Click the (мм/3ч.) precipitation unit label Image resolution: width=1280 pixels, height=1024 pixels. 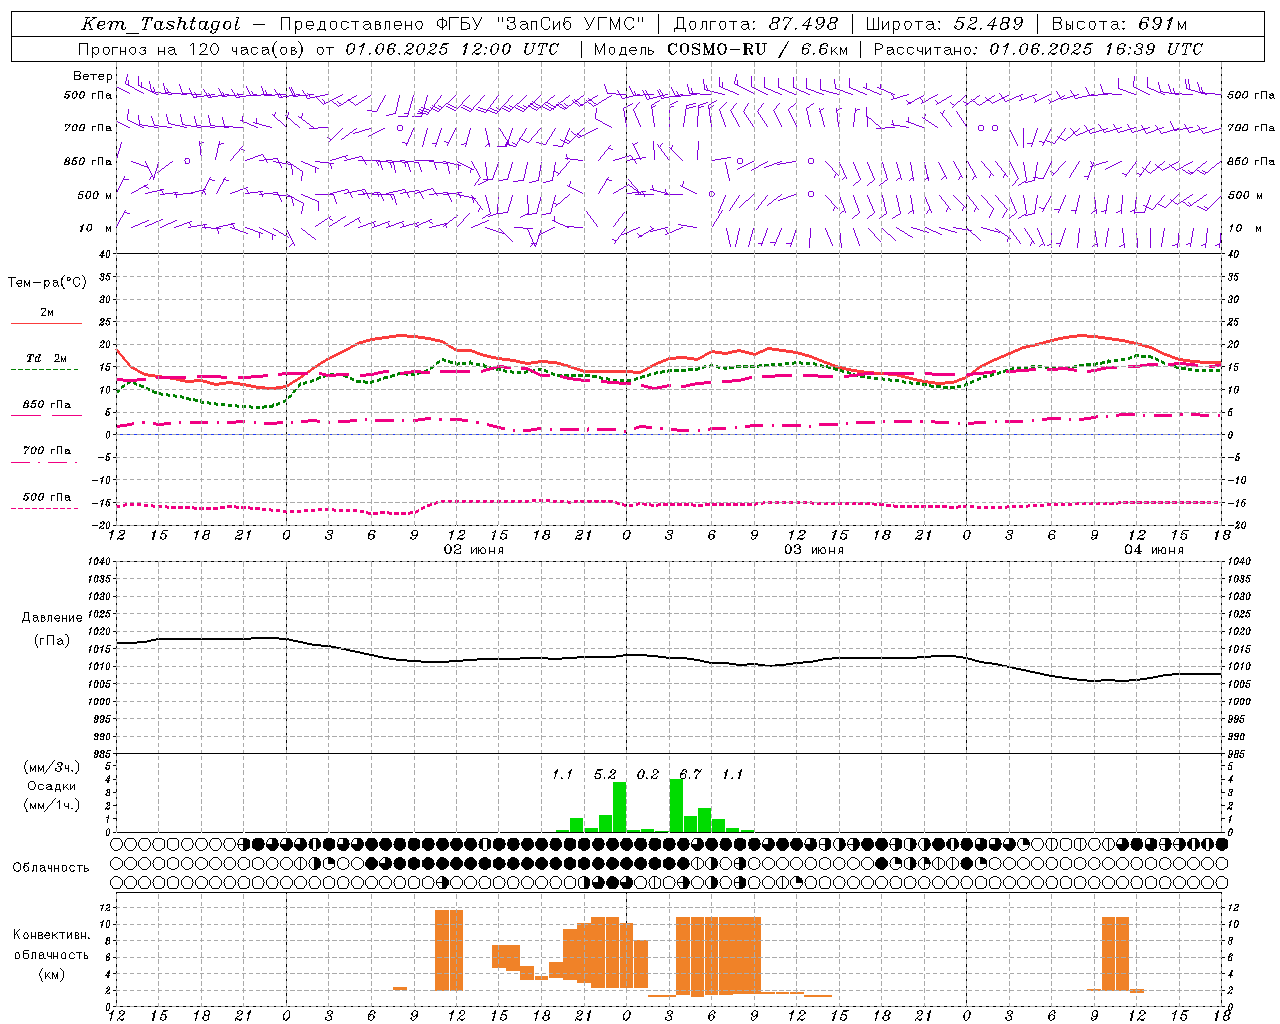52,767
